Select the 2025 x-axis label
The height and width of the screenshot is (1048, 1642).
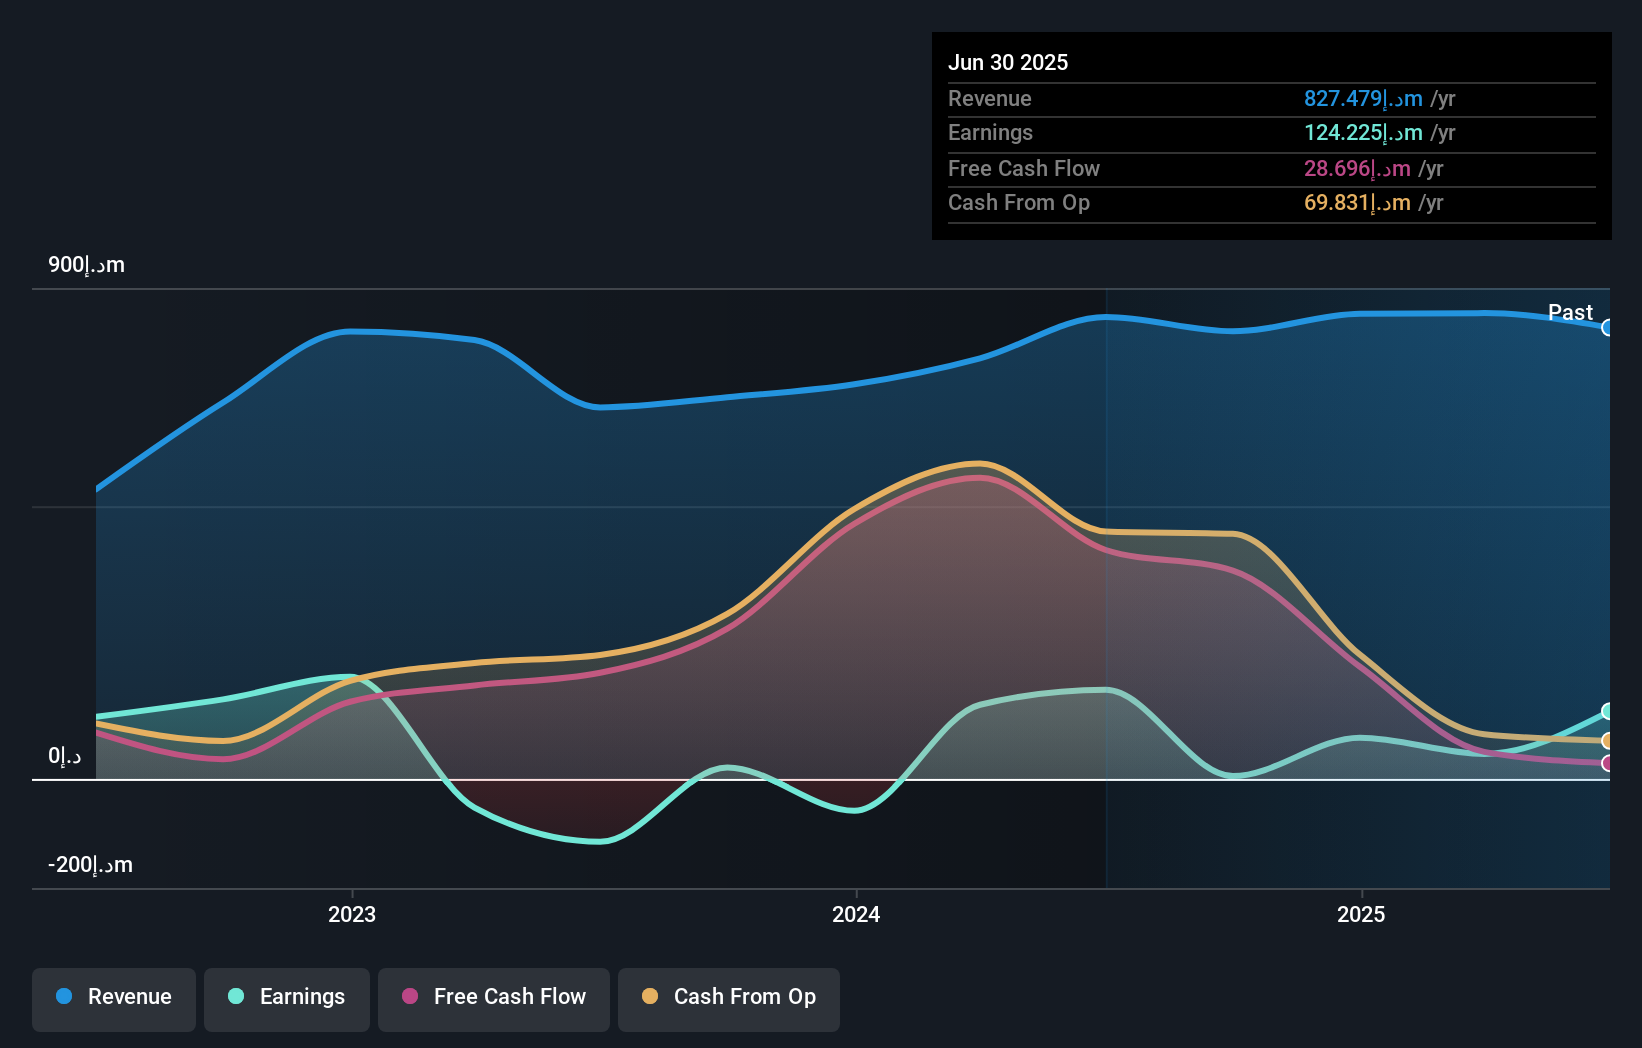tap(1361, 914)
